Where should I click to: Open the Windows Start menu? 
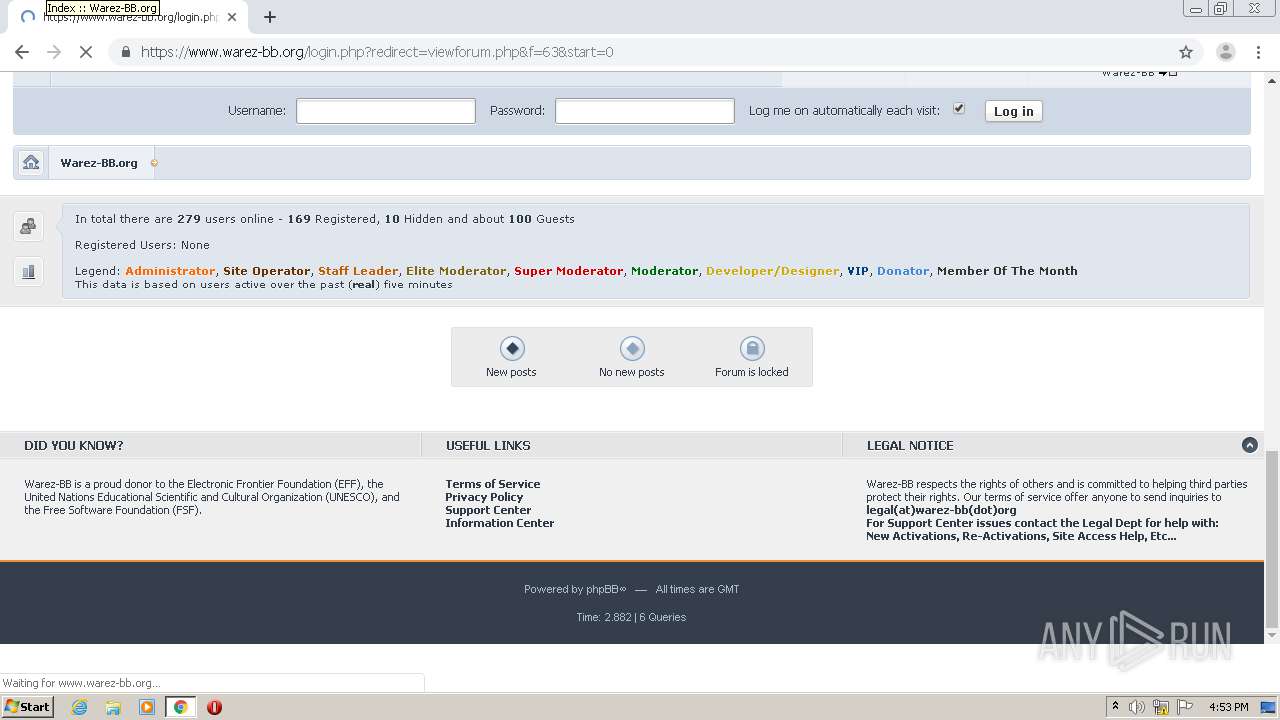(x=27, y=707)
